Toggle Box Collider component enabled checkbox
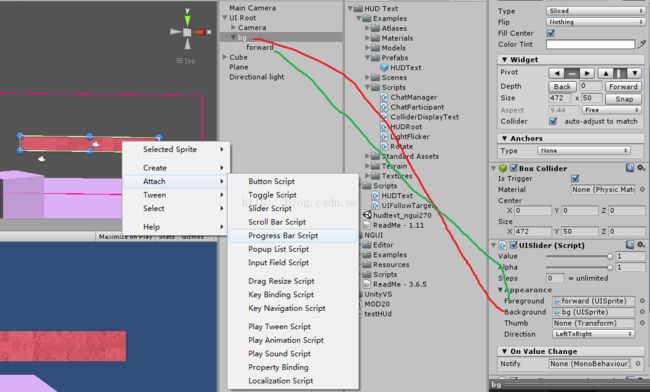 pyautogui.click(x=514, y=168)
